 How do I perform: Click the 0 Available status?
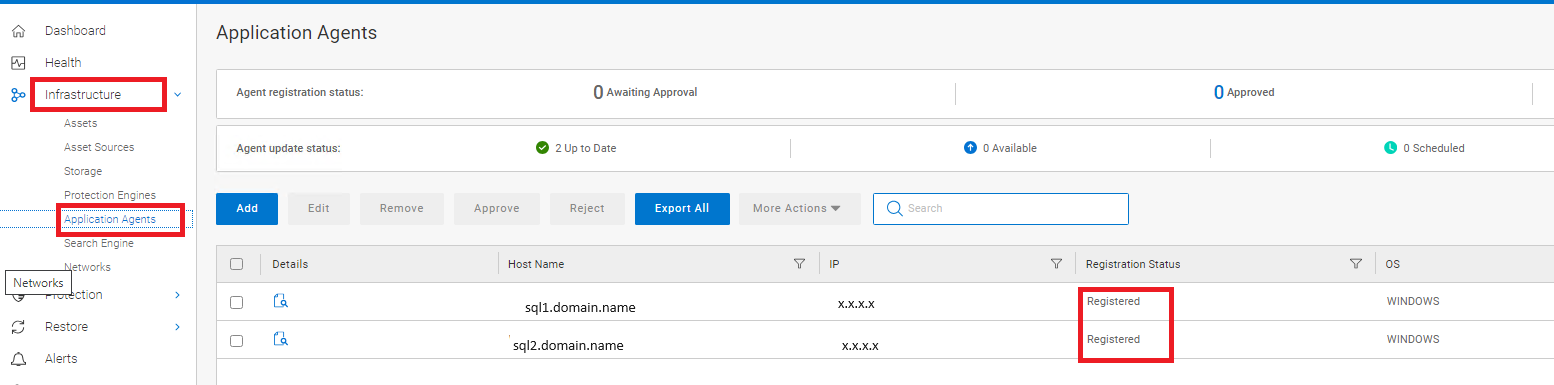(x=1000, y=148)
